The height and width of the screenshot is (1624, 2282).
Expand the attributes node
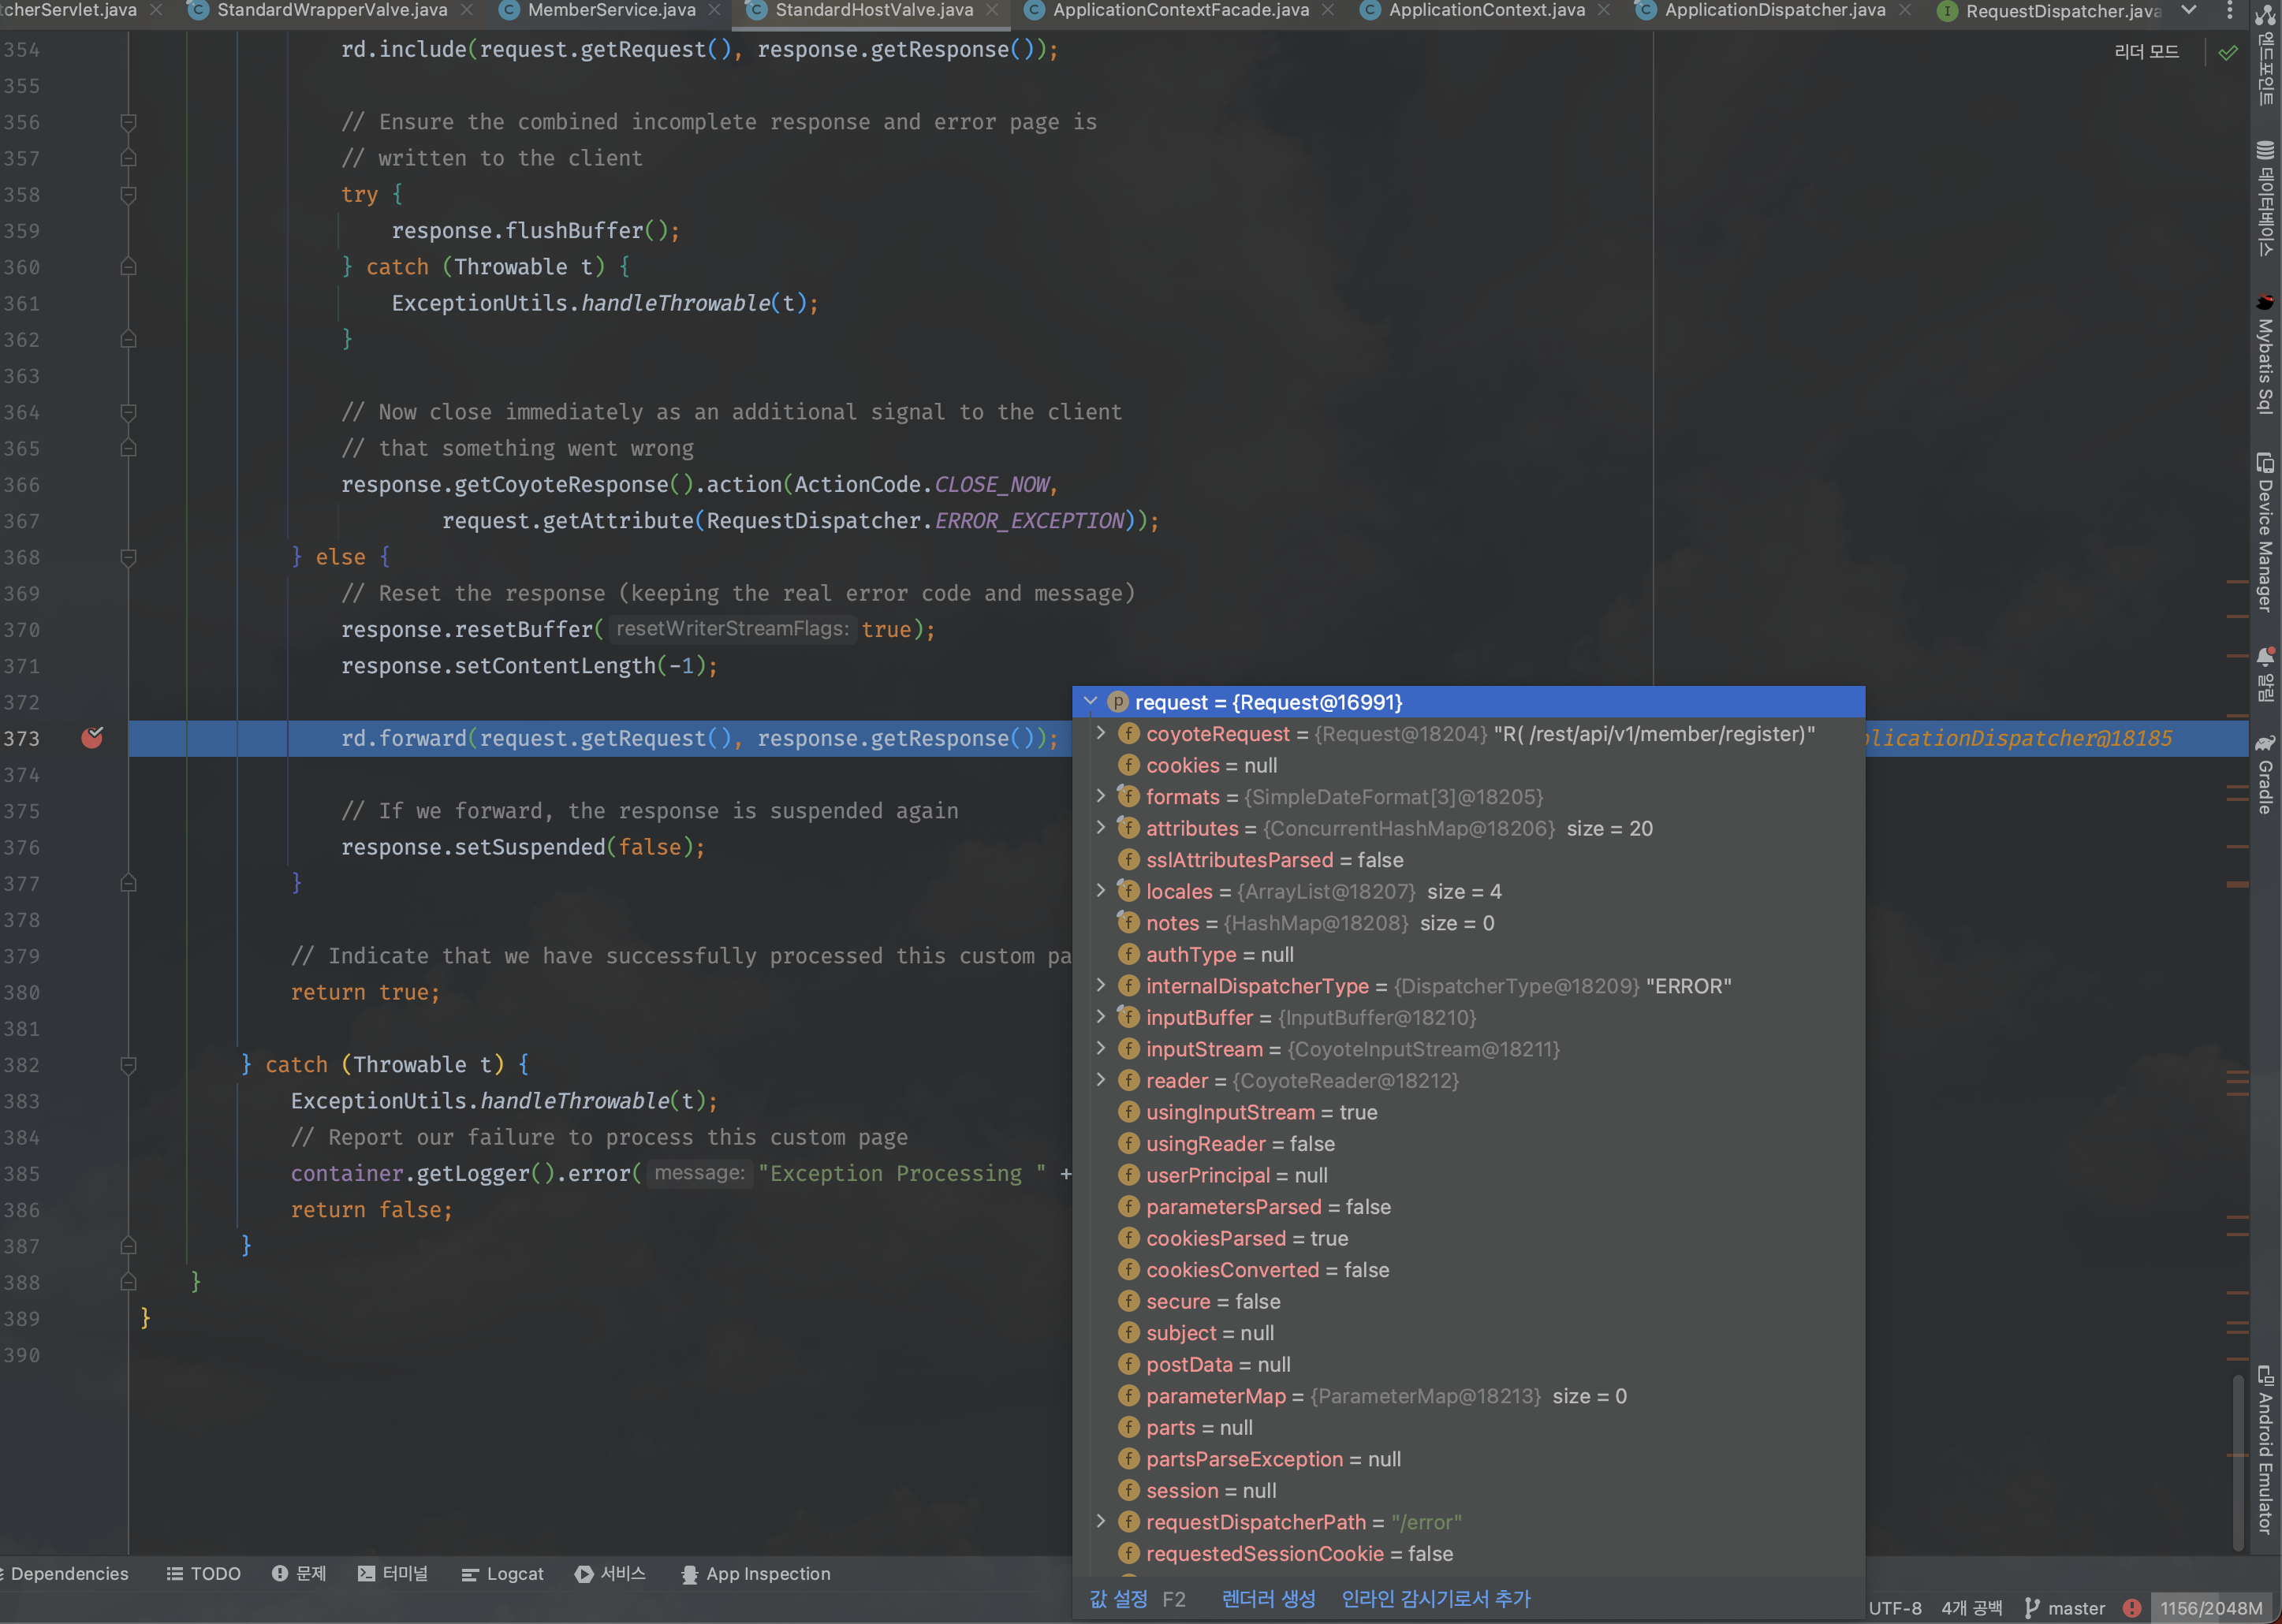coord(1101,828)
